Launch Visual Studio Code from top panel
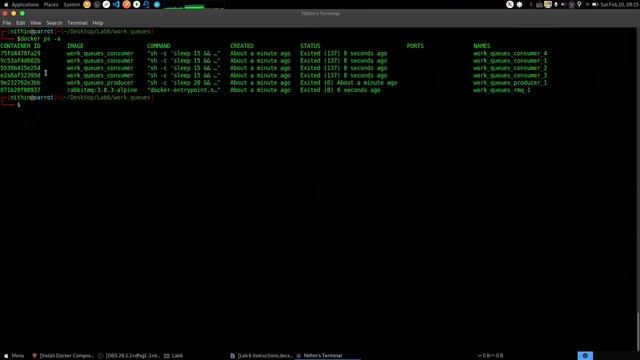Image resolution: width=640 pixels, height=360 pixels. point(116,4)
